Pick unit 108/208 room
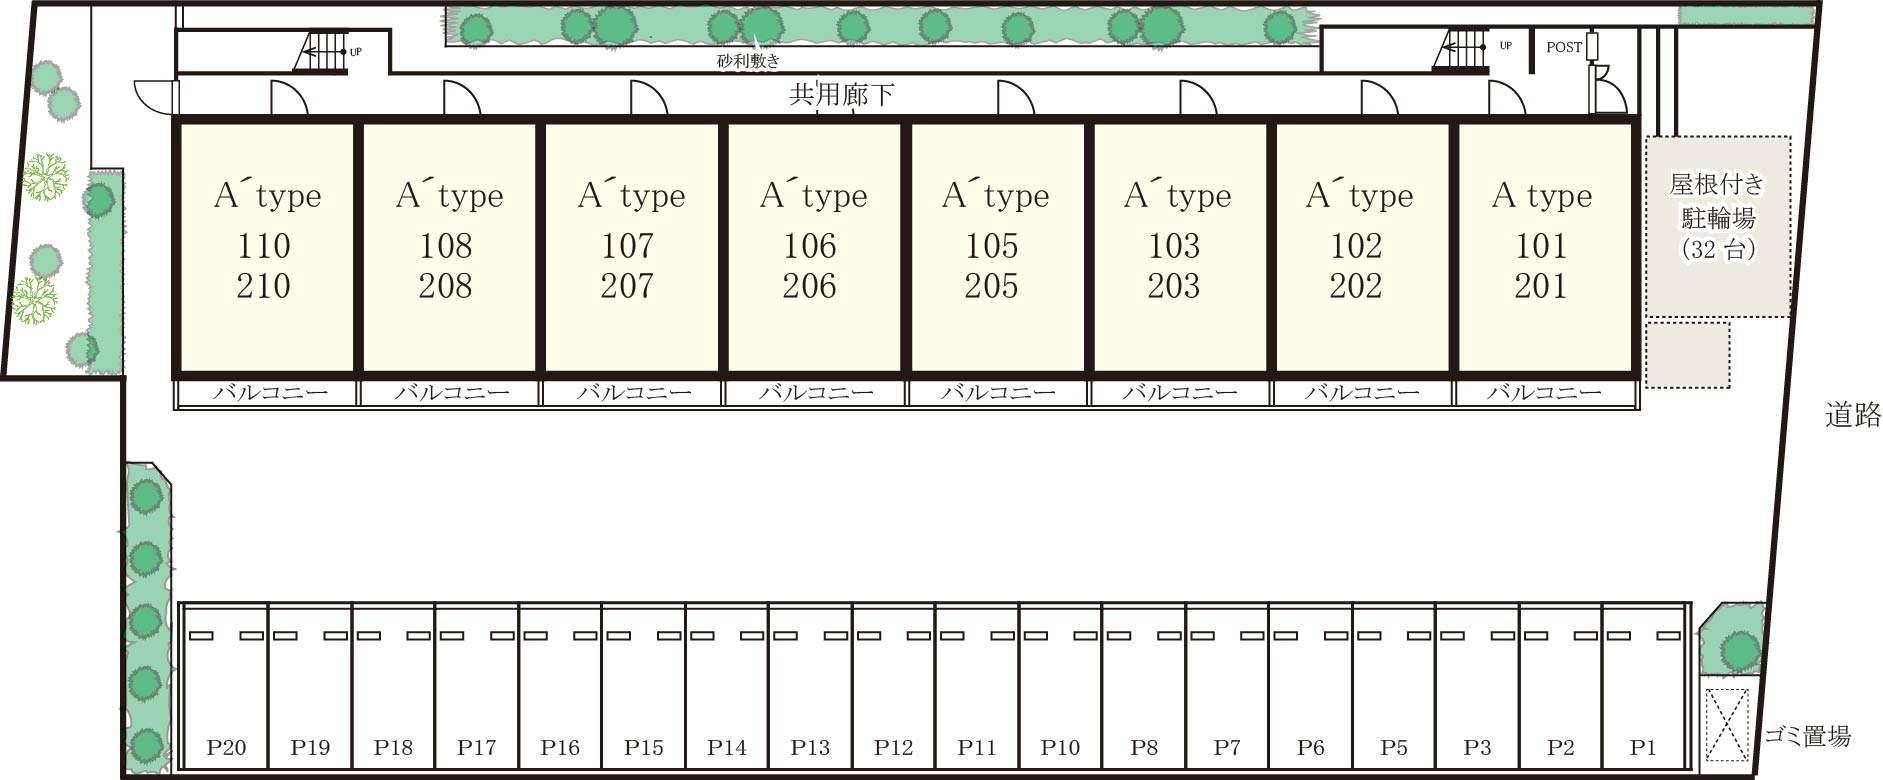Screen dimensions: 1883x780 [x=448, y=246]
